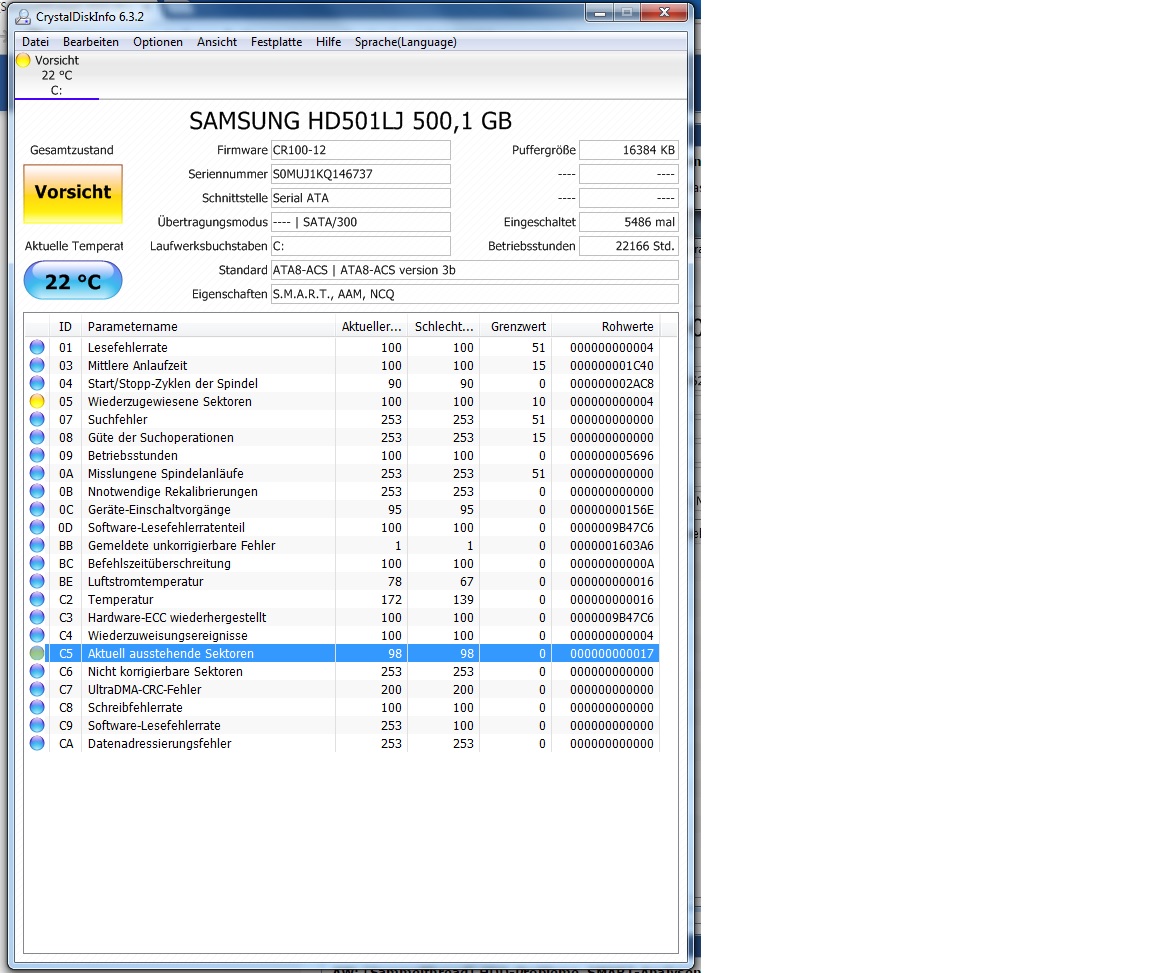
Task: Click the Schlecht... column header
Action: (444, 326)
